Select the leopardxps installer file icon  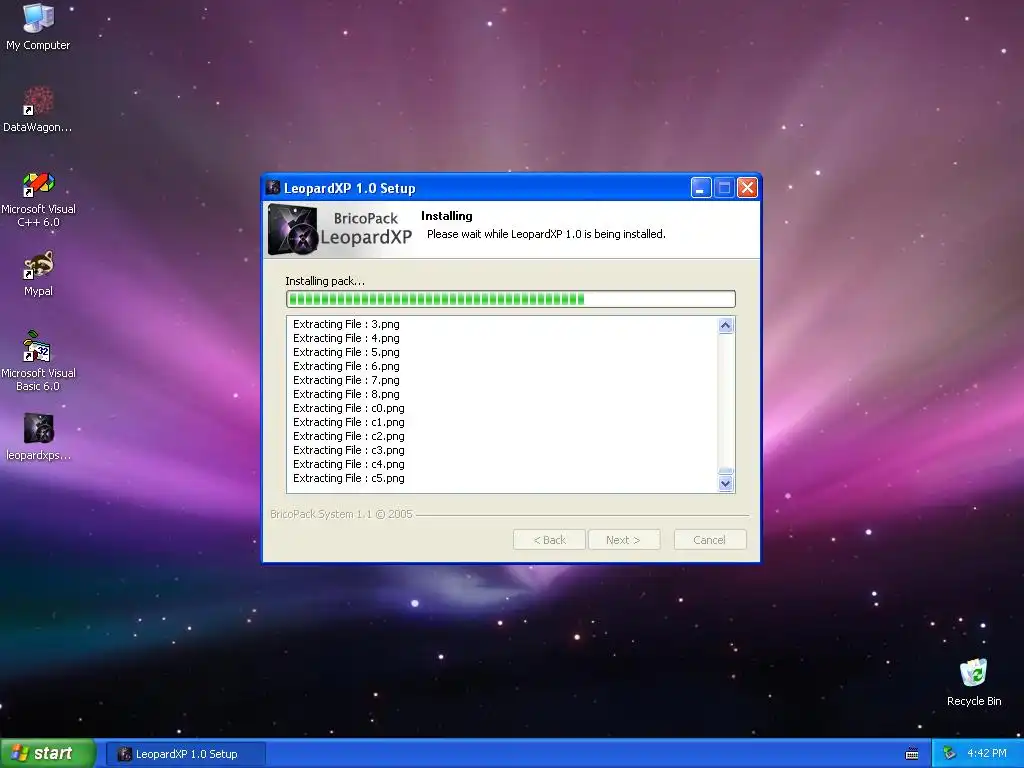tap(38, 438)
